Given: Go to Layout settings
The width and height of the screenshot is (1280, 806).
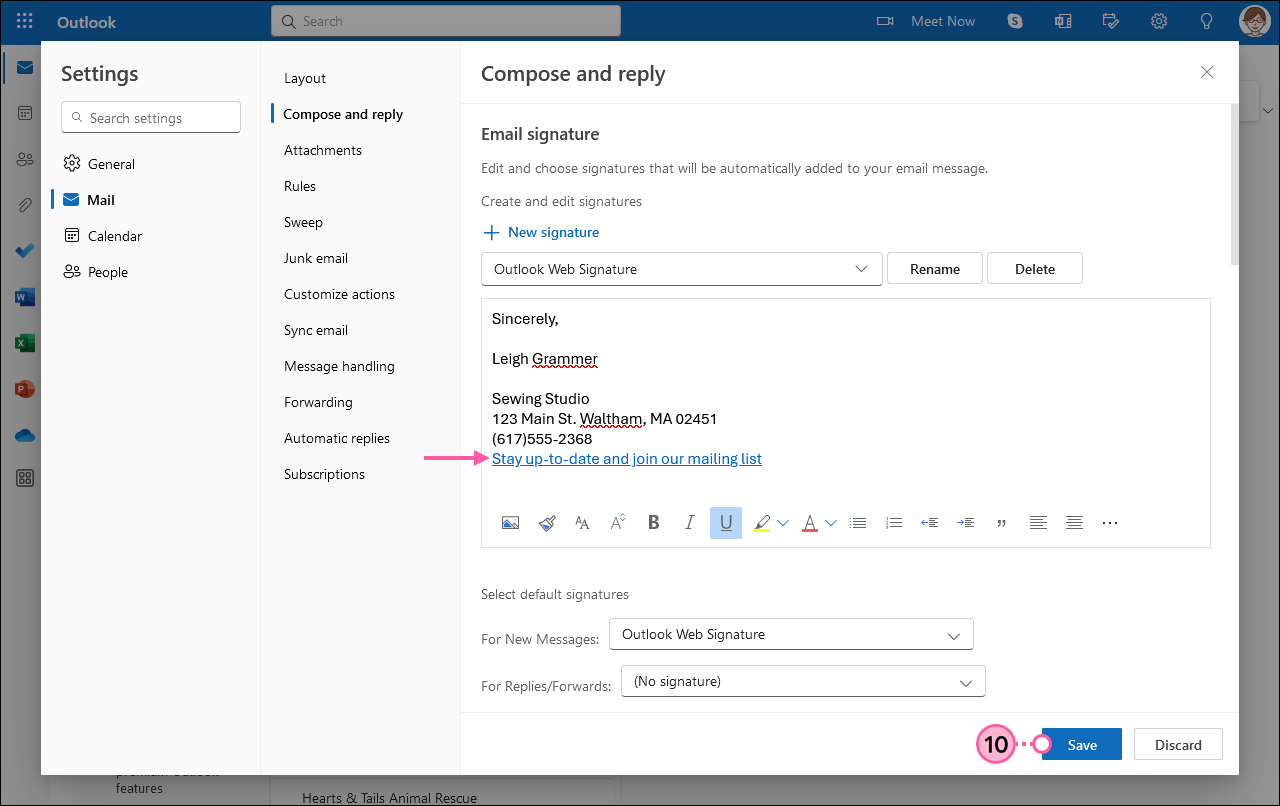Looking at the screenshot, I should pyautogui.click(x=305, y=78).
